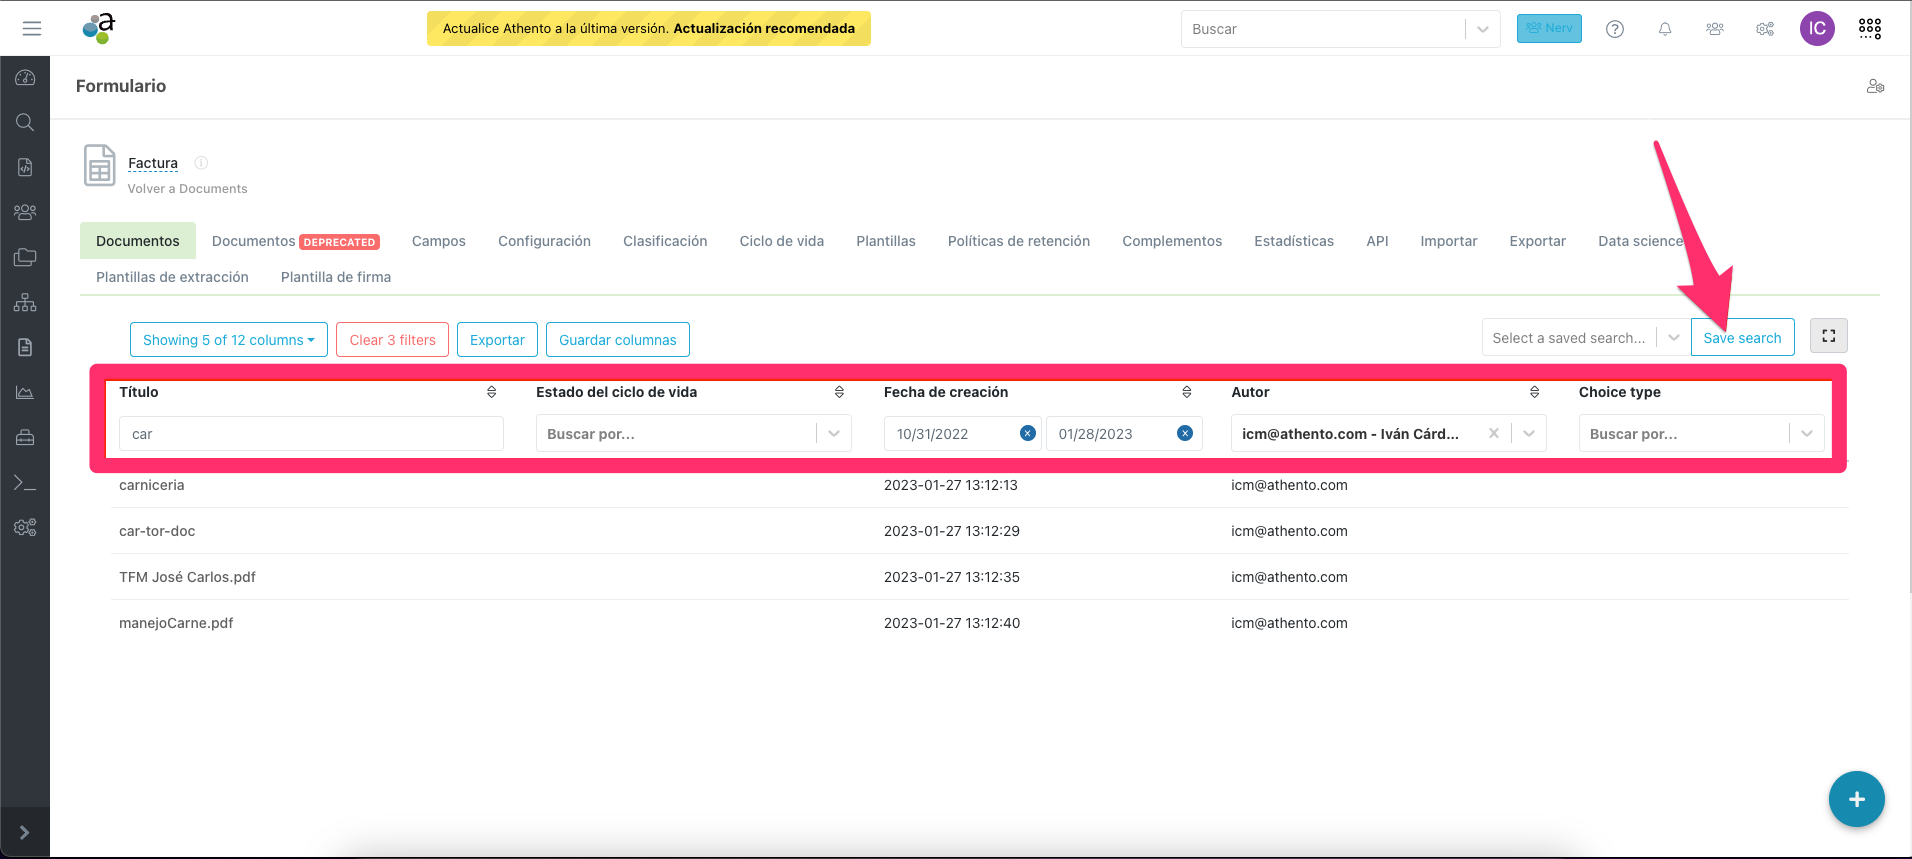
Task: Open the Ciclo de vida tab
Action: 782,241
